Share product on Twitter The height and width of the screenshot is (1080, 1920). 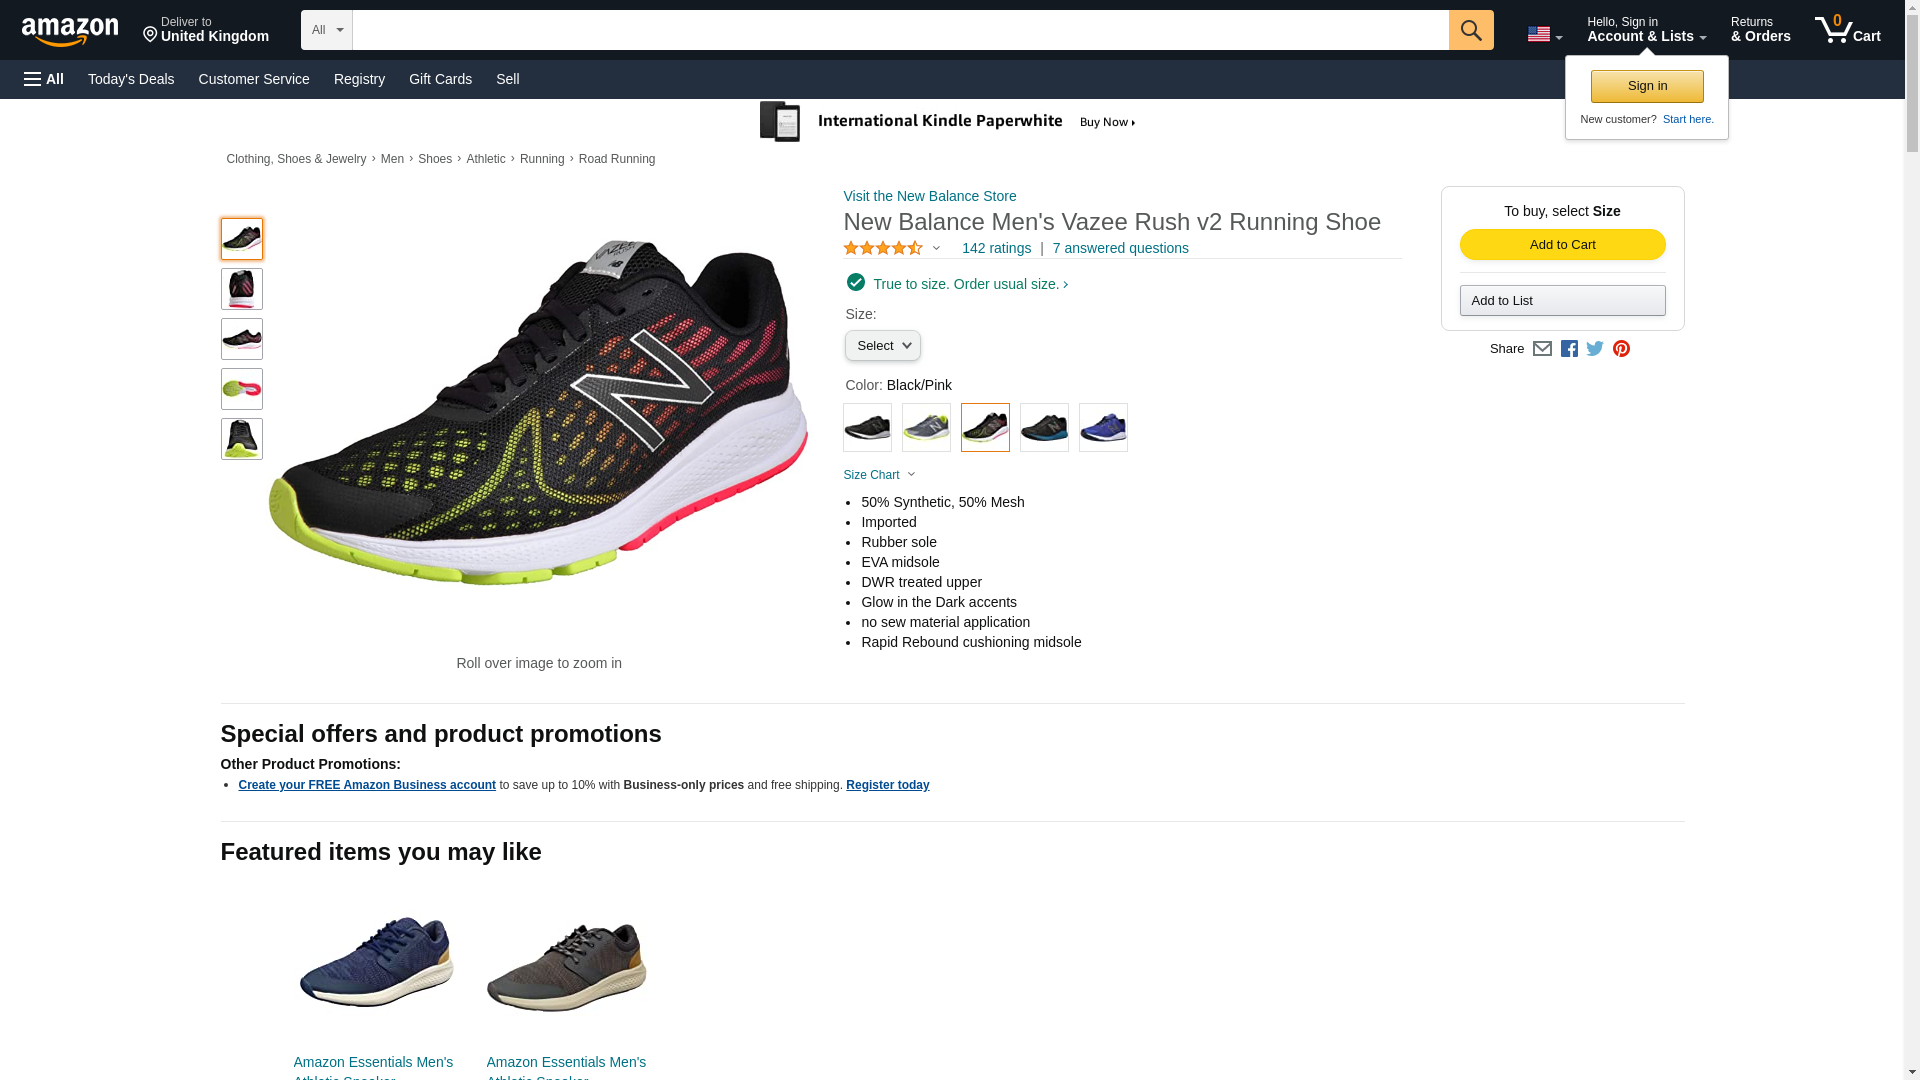click(1595, 349)
